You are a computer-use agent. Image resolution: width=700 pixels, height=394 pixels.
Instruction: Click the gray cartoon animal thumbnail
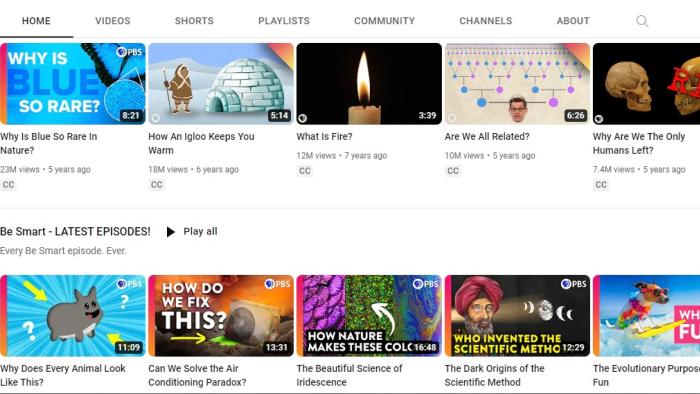73,316
